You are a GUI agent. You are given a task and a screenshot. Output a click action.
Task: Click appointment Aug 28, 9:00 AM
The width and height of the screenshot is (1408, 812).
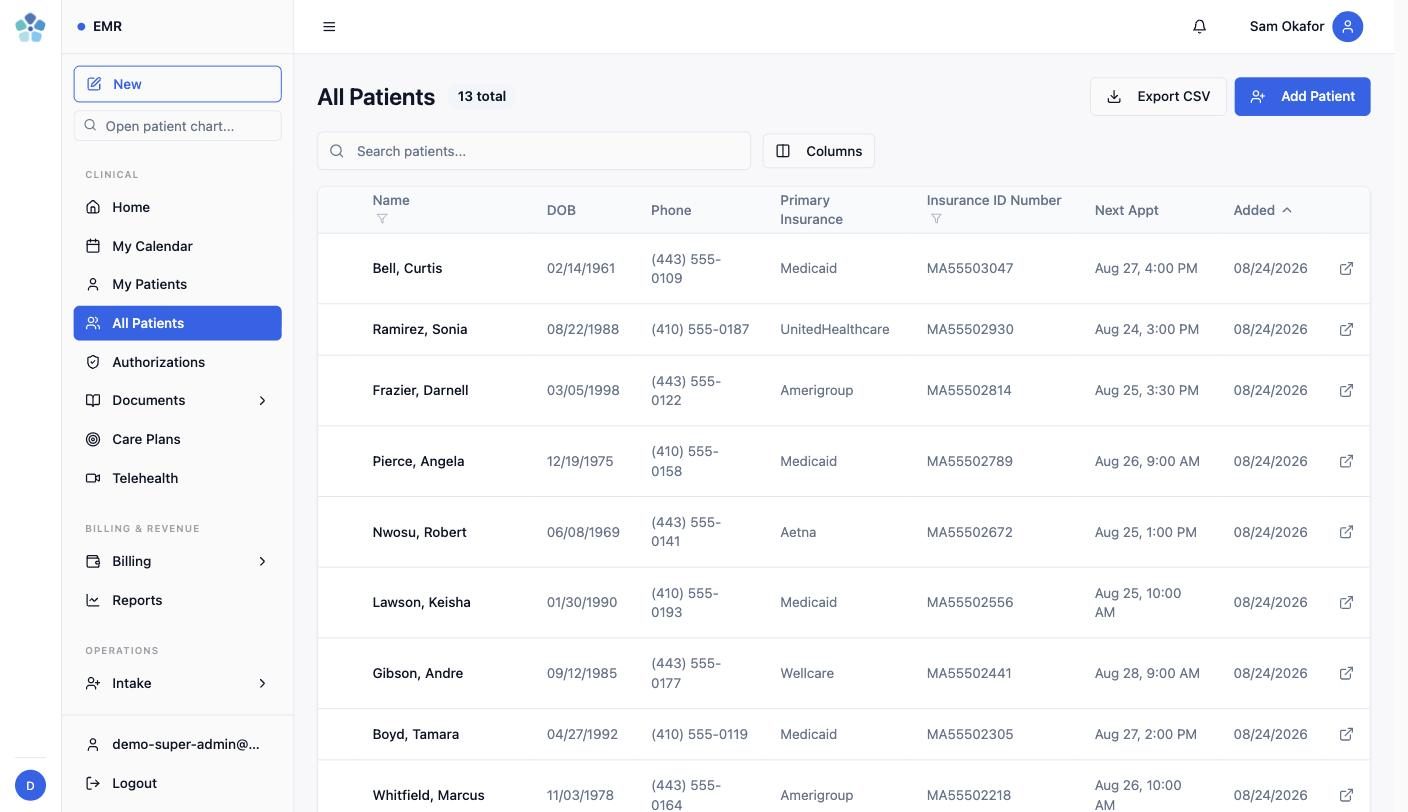click(x=1147, y=673)
